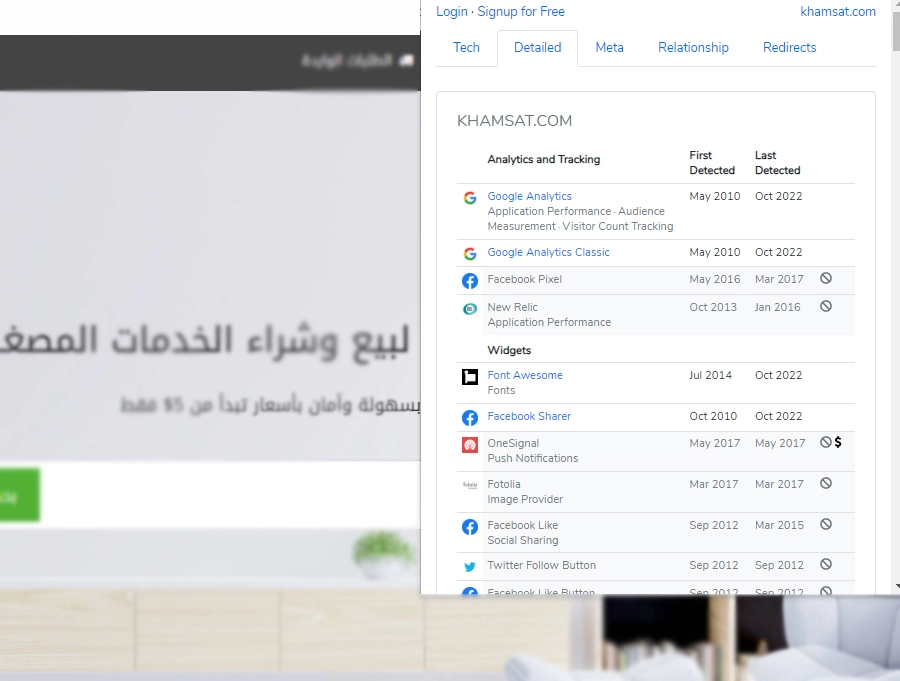Image resolution: width=900 pixels, height=681 pixels.
Task: Click the no-longer-detected icon for Facebook Pixel
Action: tap(826, 278)
